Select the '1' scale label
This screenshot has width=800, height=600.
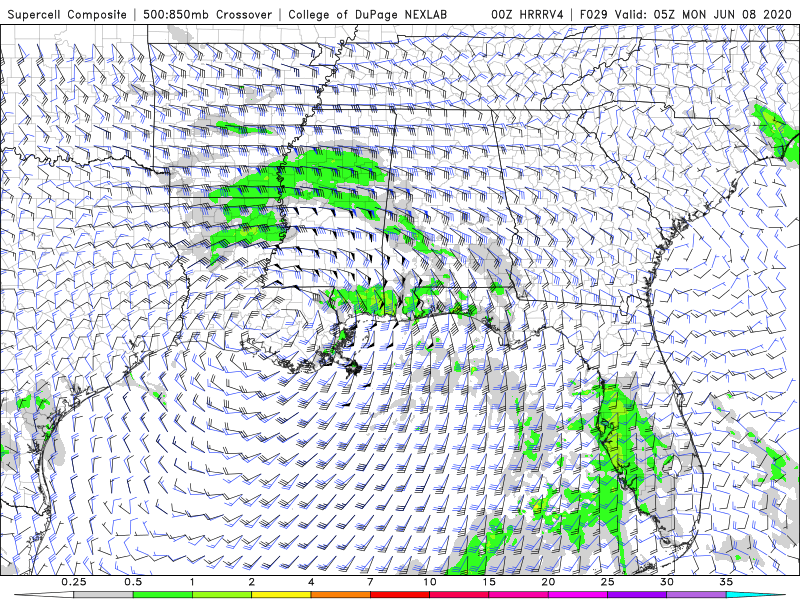[x=192, y=582]
